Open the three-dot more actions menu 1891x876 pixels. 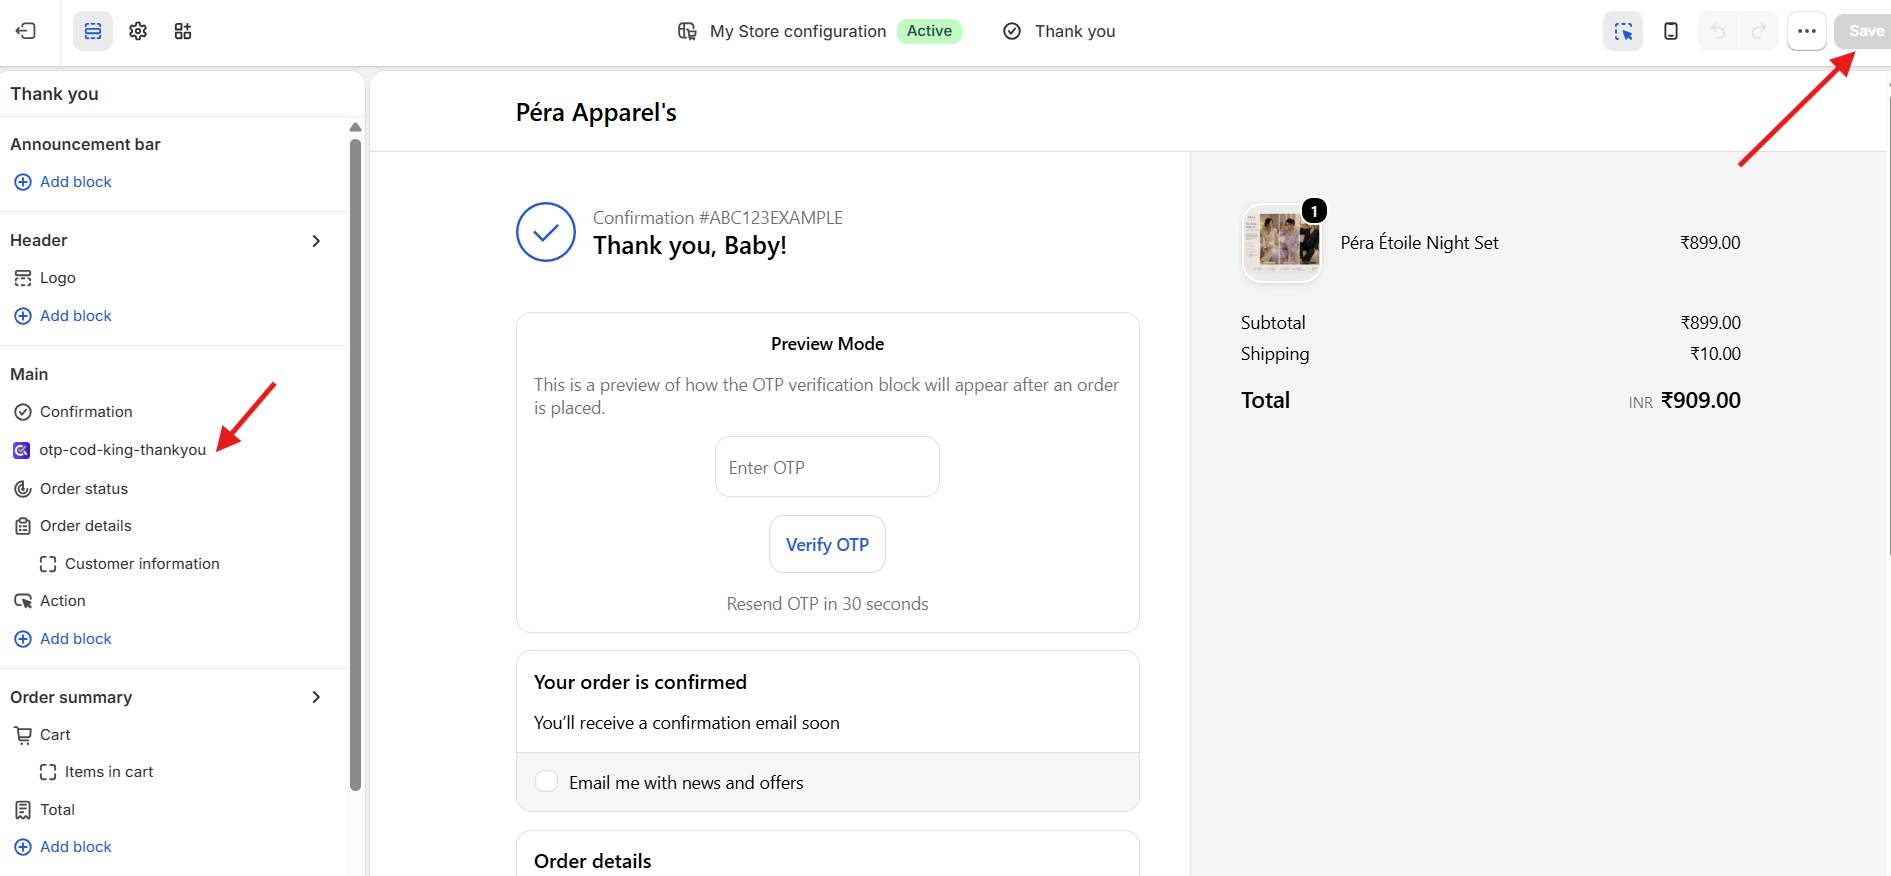coord(1807,31)
